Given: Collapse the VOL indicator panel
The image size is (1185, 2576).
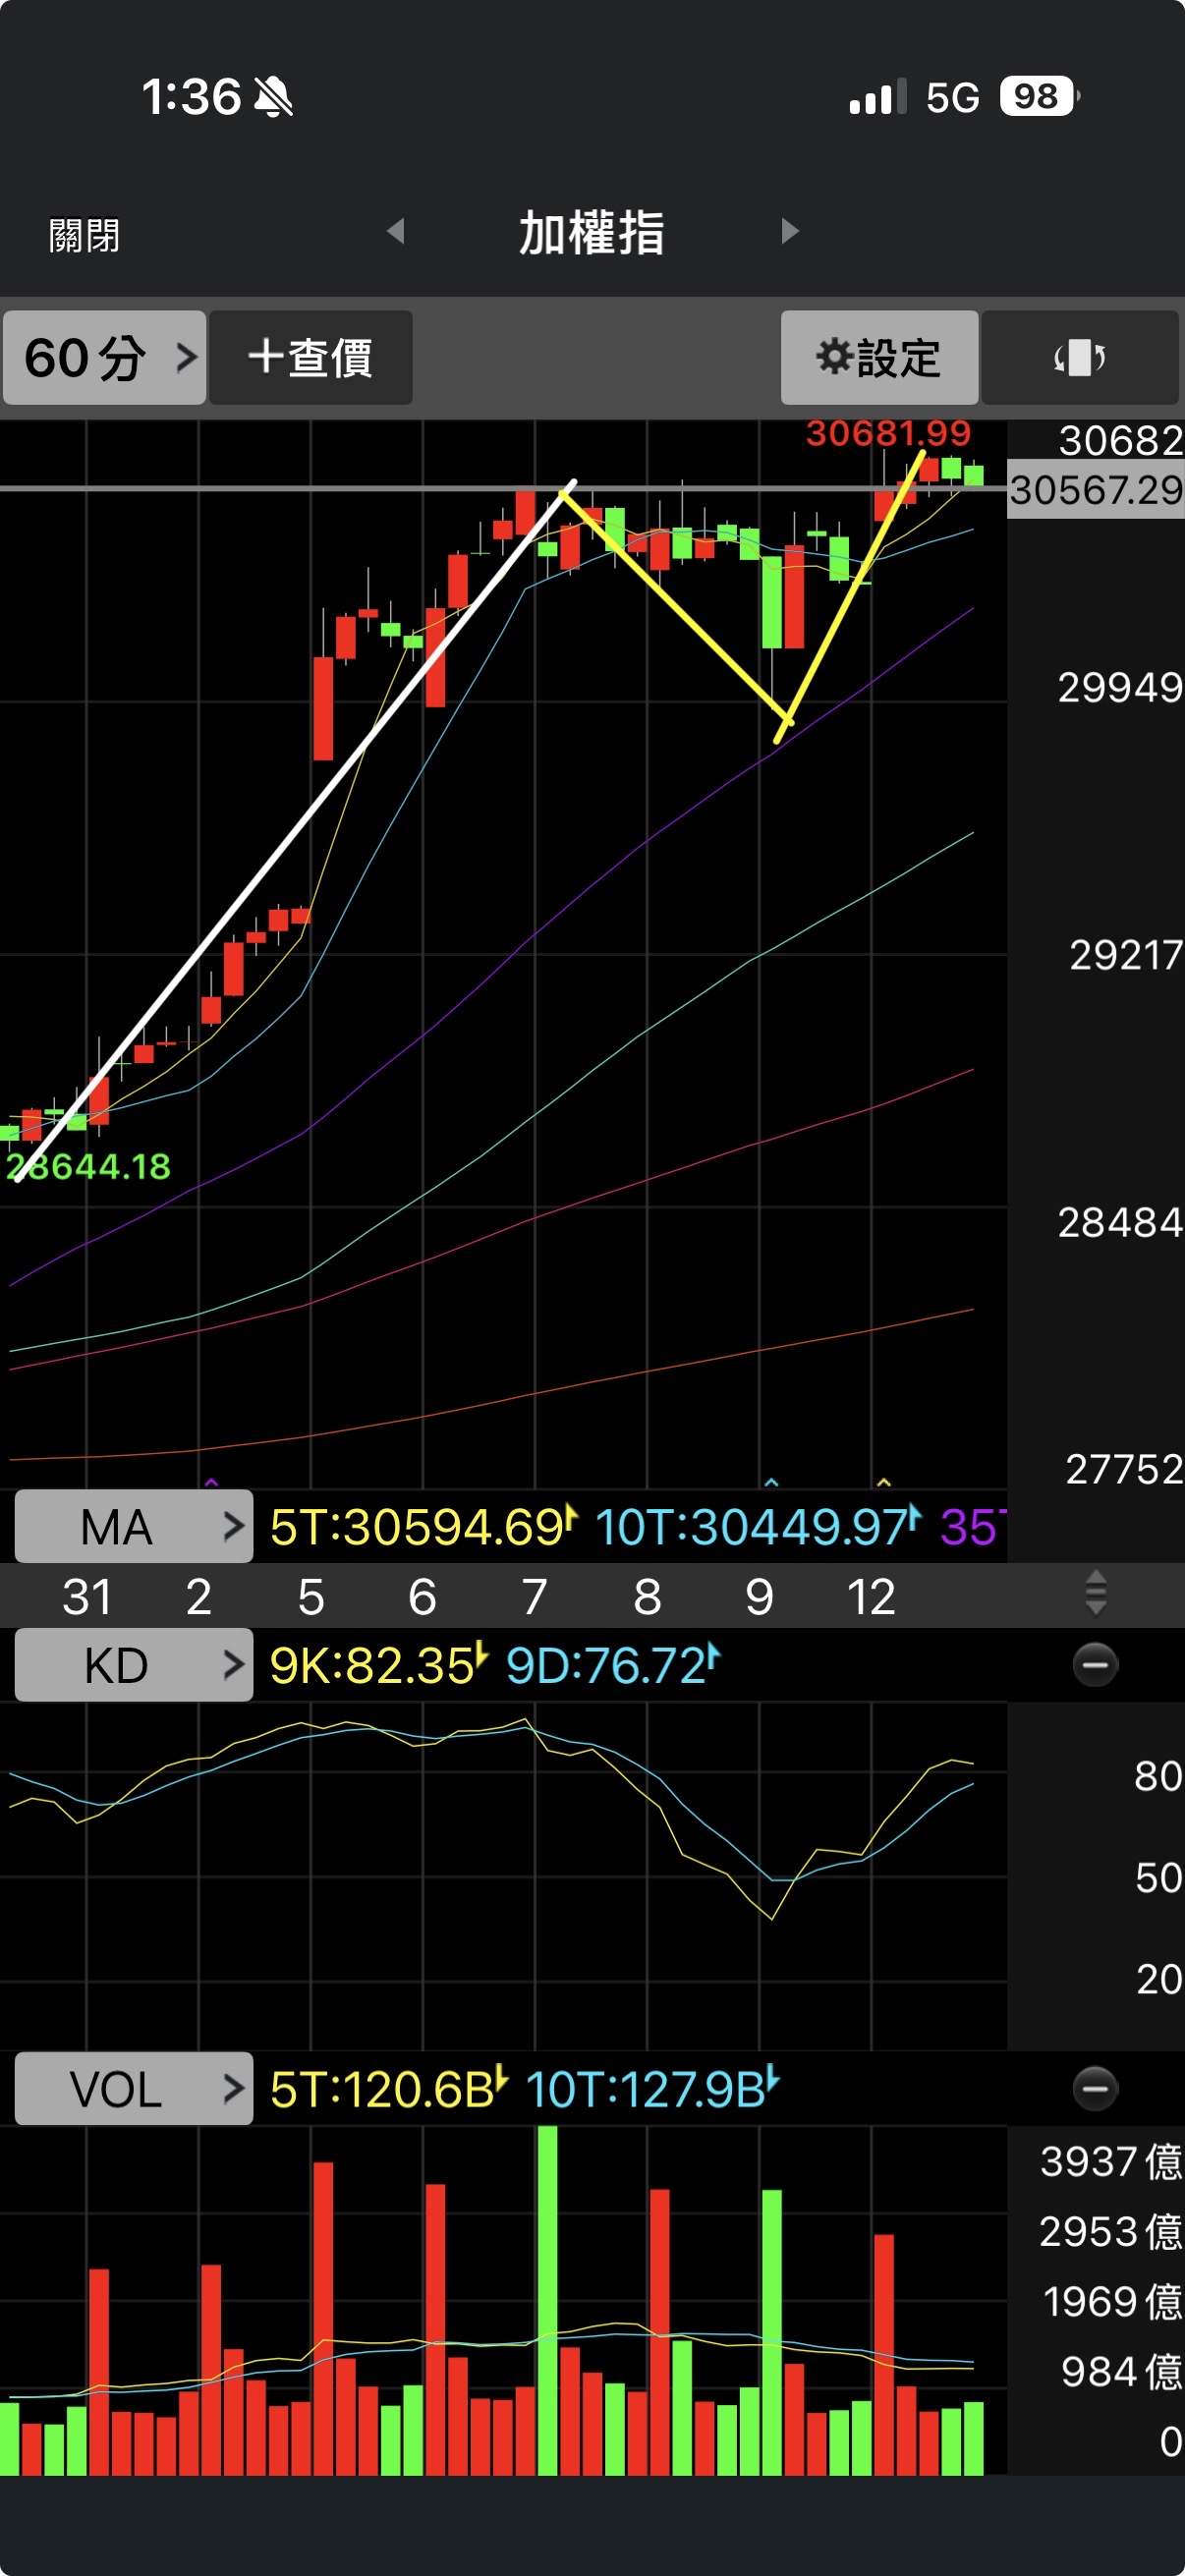Looking at the screenshot, I should (1095, 2089).
